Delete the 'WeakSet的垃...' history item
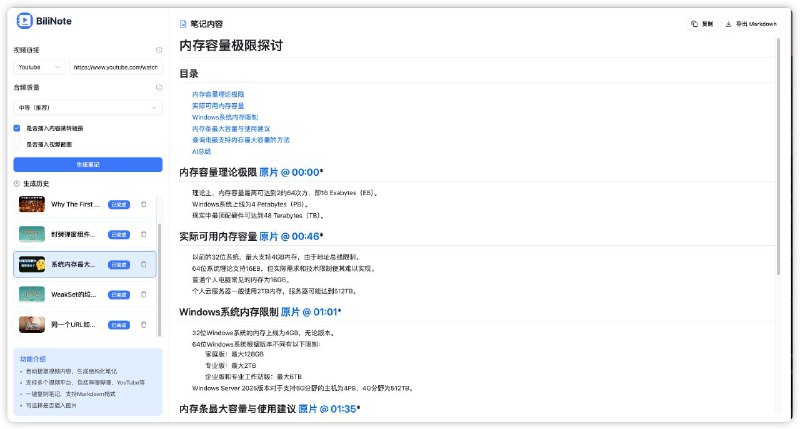The image size is (800, 429). 143,295
